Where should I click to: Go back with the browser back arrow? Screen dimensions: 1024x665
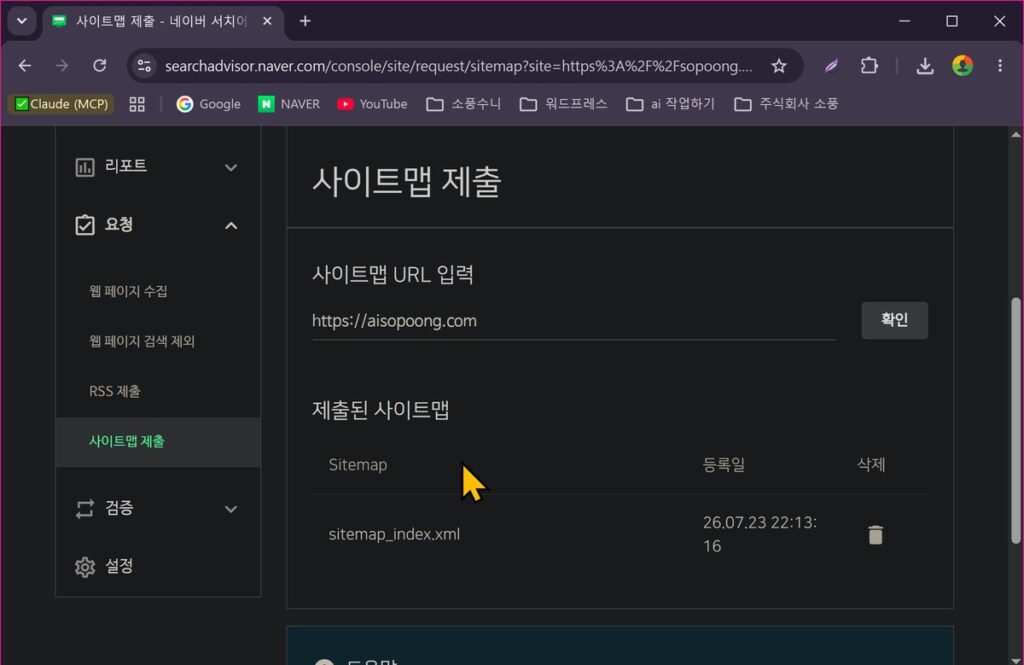click(25, 65)
